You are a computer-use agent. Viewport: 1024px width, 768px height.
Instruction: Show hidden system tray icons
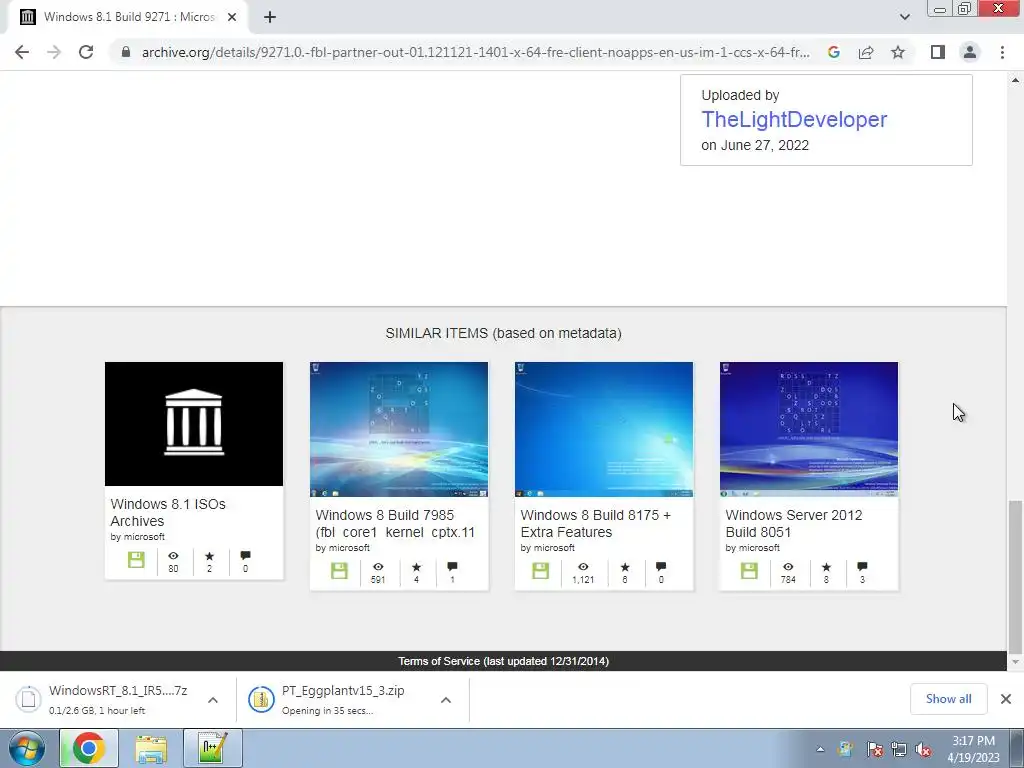(820, 749)
